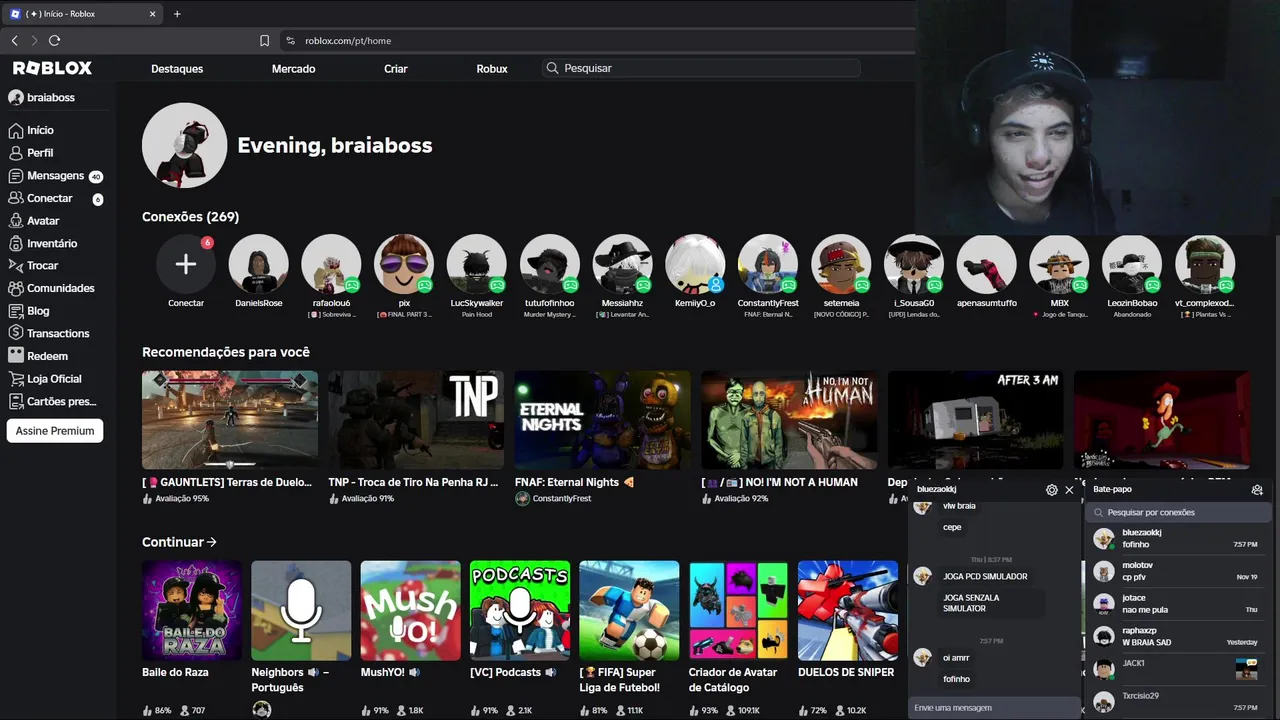
Task: Open TNP Troca de Tiro game thumbnail
Action: click(x=416, y=420)
